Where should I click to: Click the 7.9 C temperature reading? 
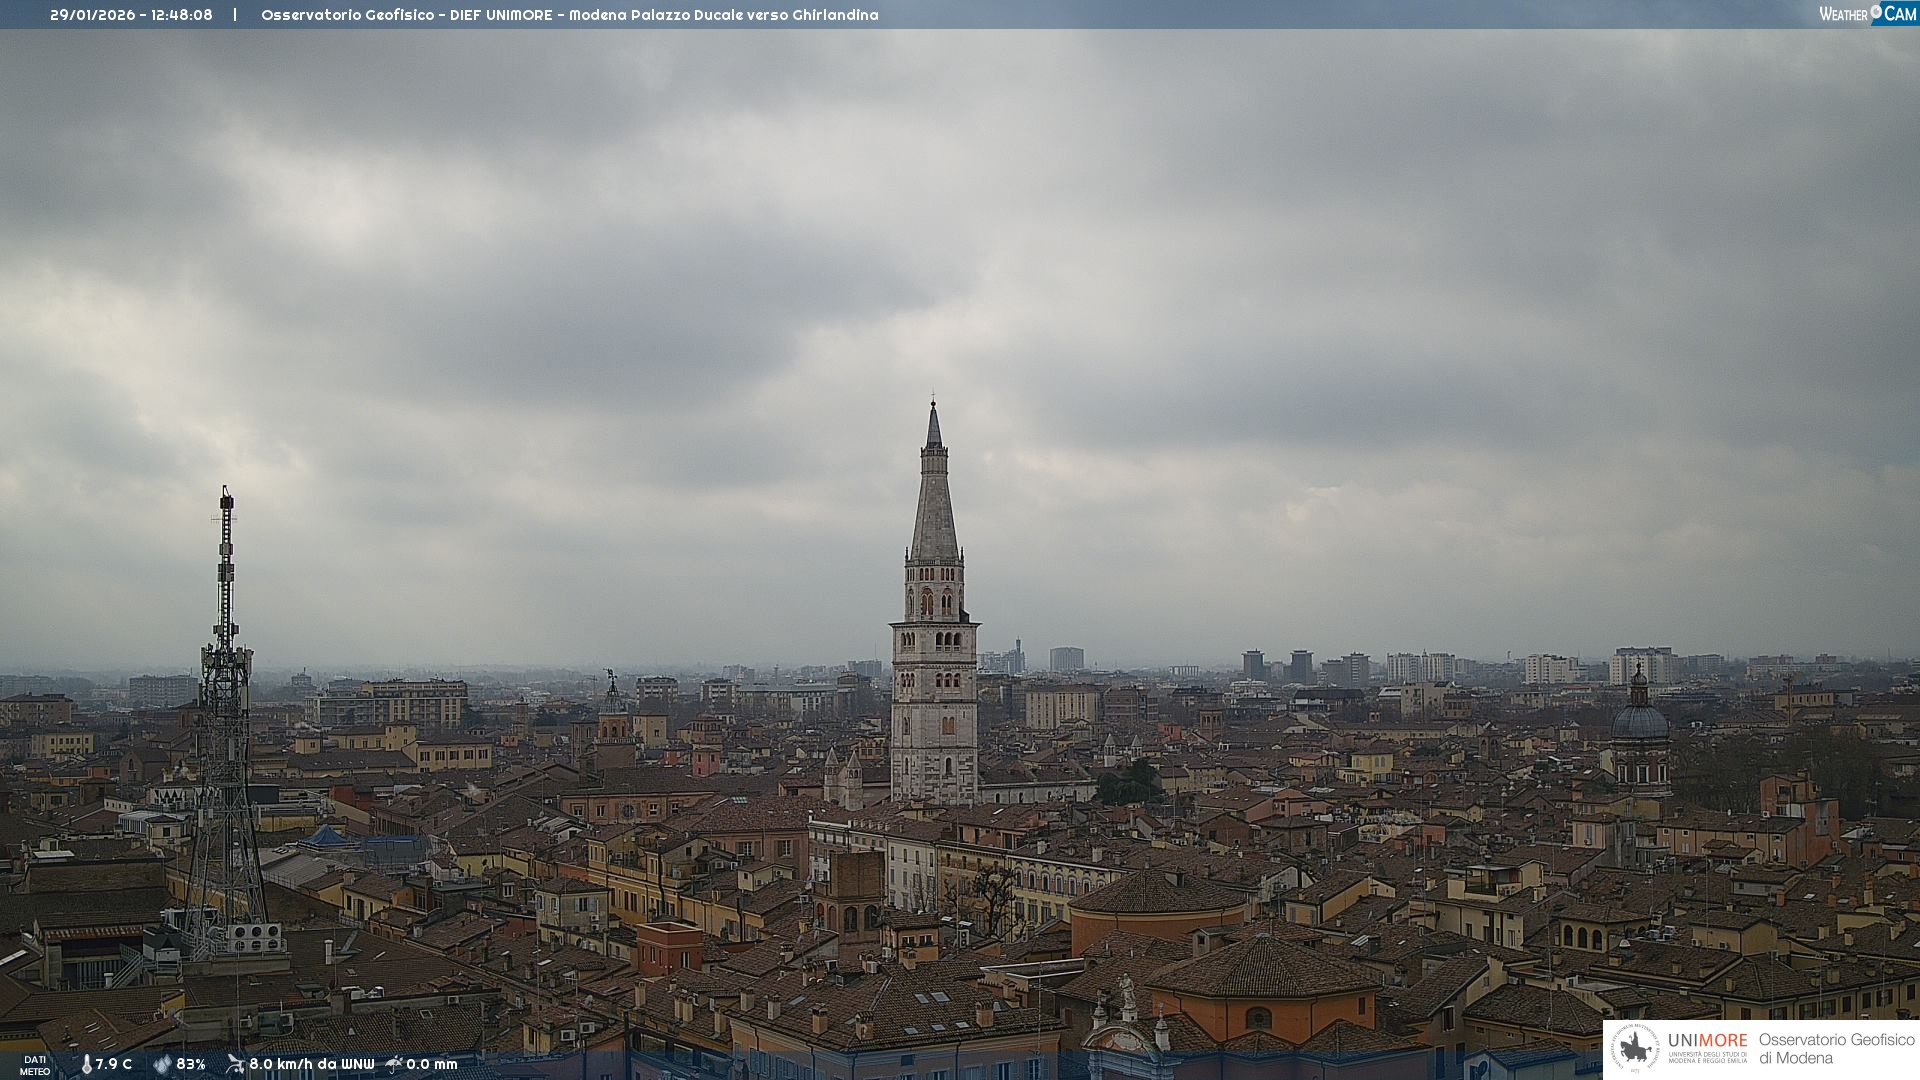(113, 1064)
